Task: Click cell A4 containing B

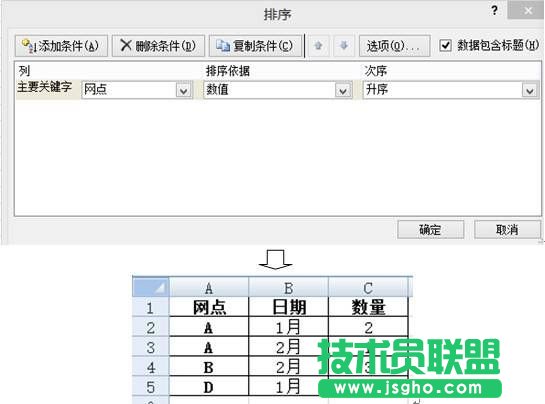Action: pos(209,367)
